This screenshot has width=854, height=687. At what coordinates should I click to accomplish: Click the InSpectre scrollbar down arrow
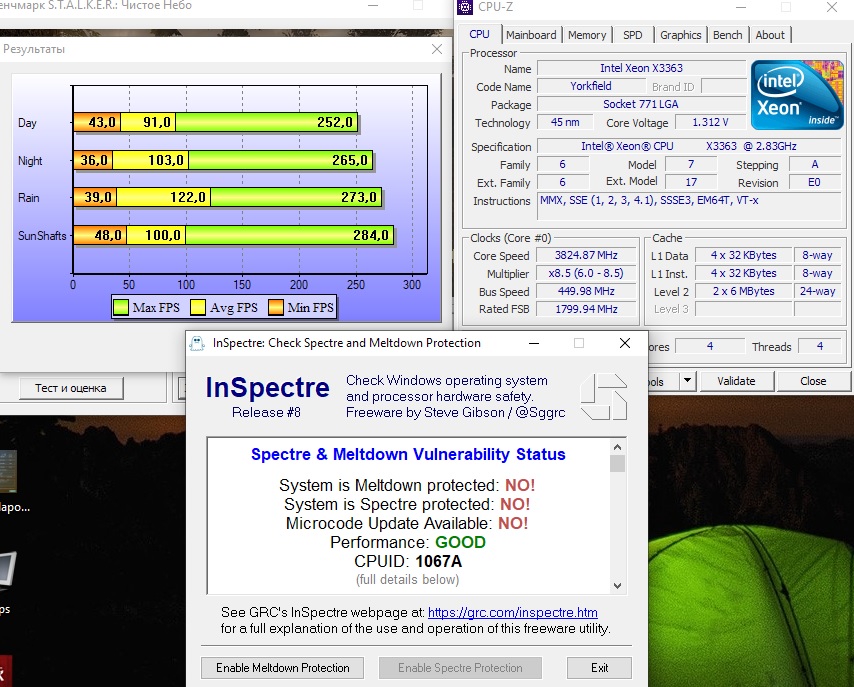click(617, 586)
